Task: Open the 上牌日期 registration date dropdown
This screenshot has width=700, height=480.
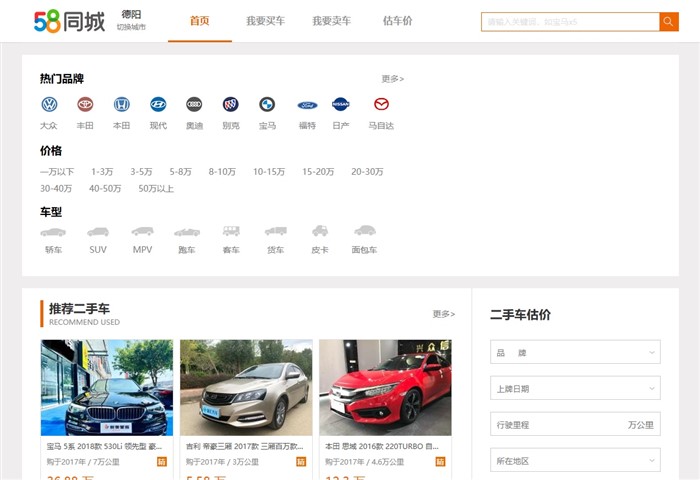Action: (x=575, y=388)
